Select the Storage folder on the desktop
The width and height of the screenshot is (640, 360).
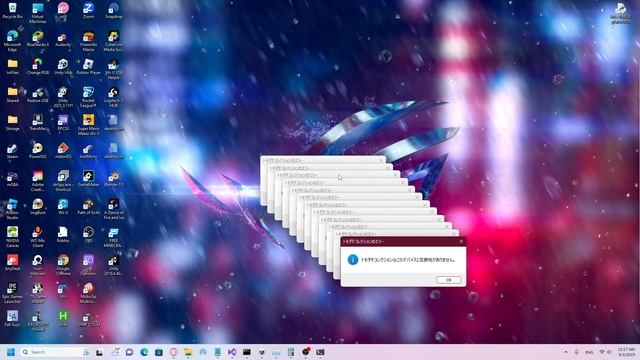12,122
